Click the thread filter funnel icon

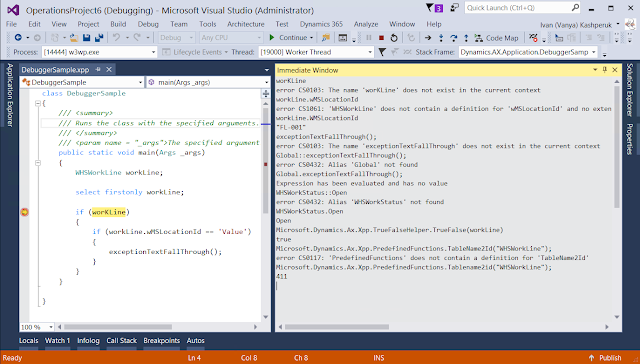382,52
